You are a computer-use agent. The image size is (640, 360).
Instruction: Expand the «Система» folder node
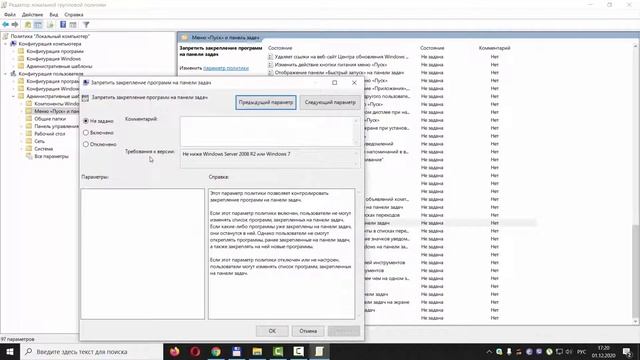click(21, 149)
